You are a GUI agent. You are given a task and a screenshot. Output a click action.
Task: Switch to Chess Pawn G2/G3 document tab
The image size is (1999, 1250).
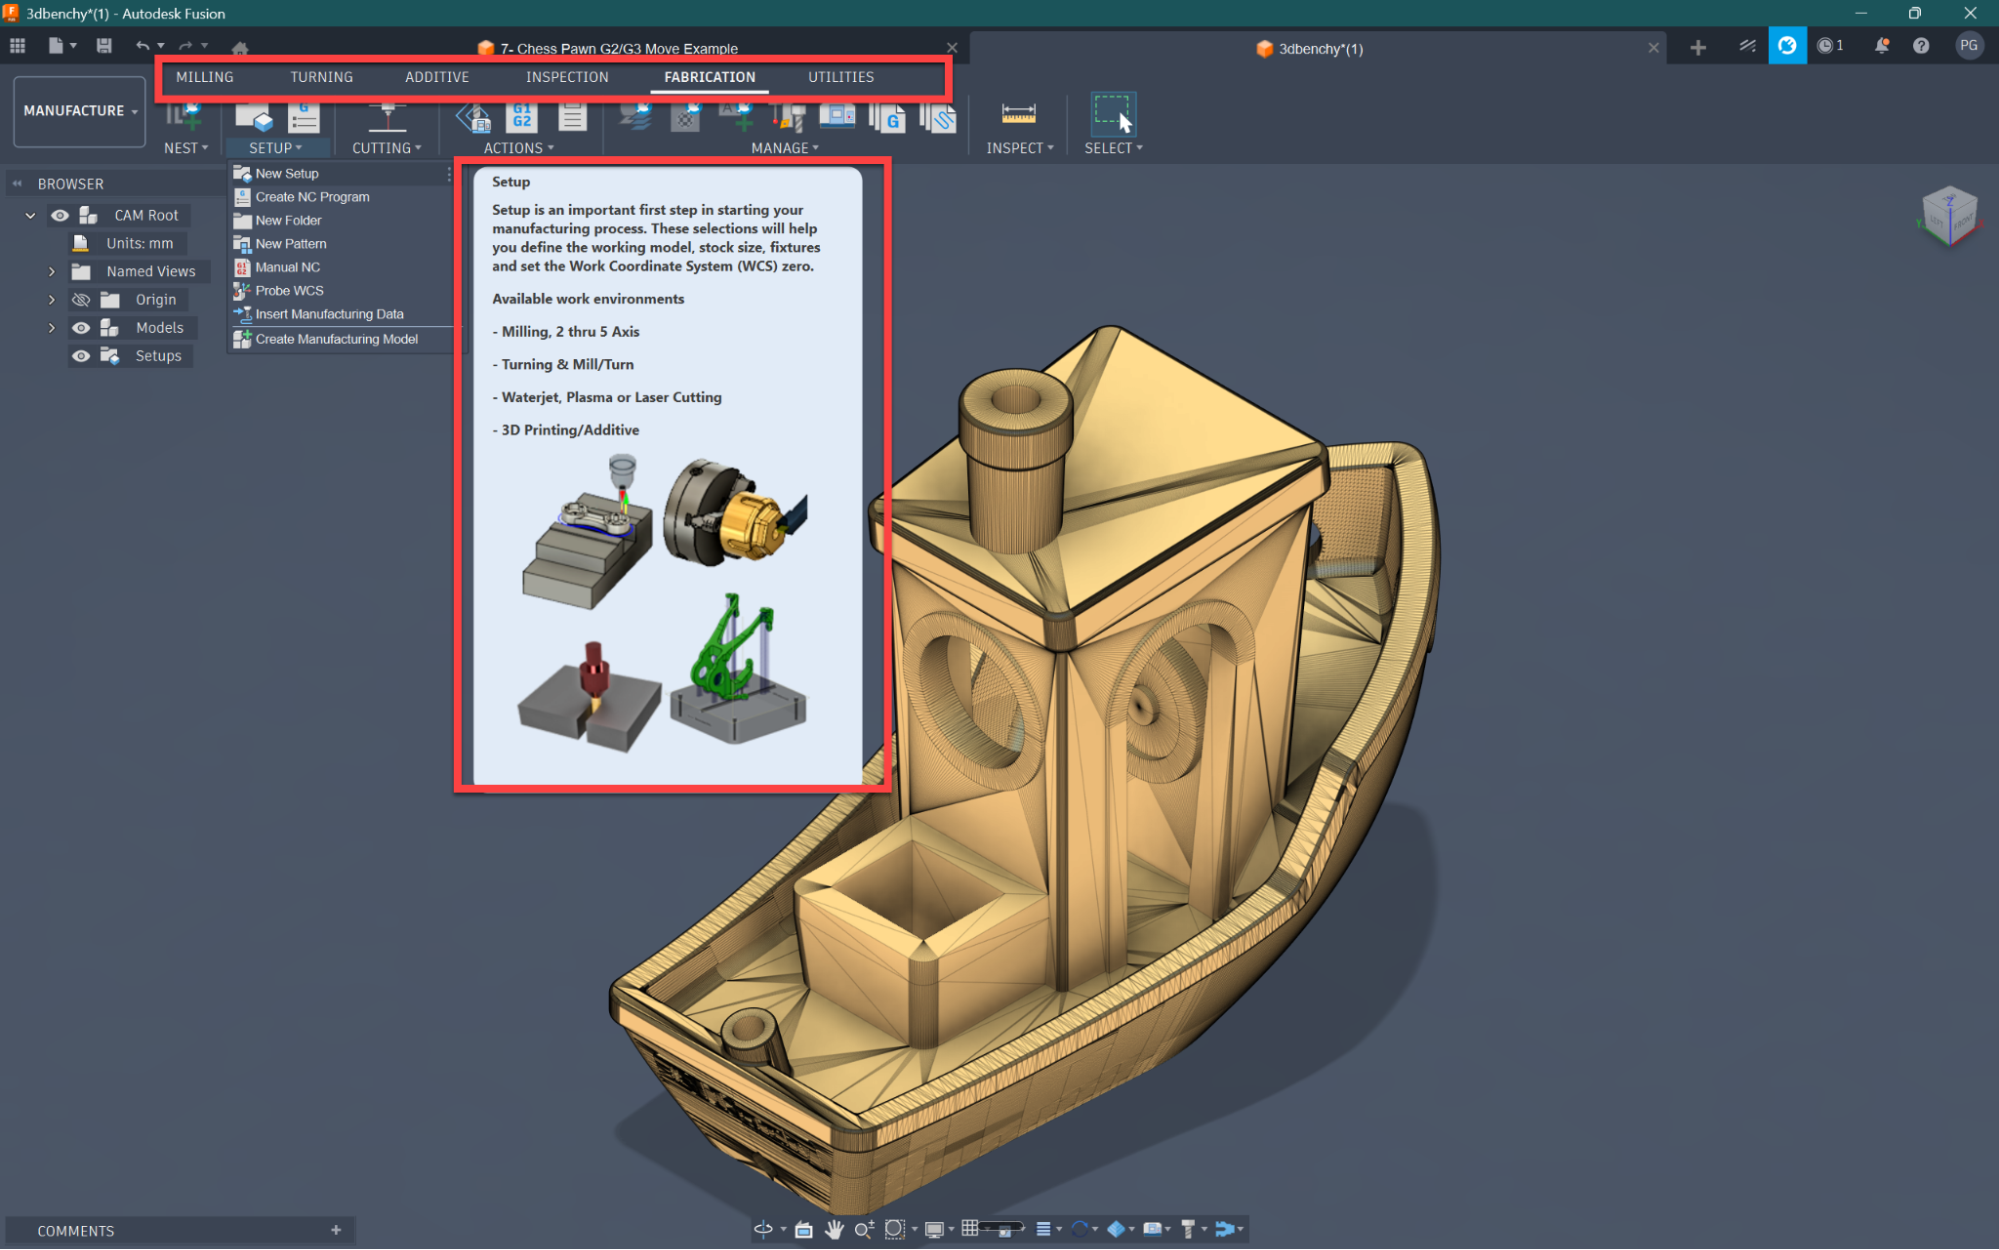[x=619, y=48]
